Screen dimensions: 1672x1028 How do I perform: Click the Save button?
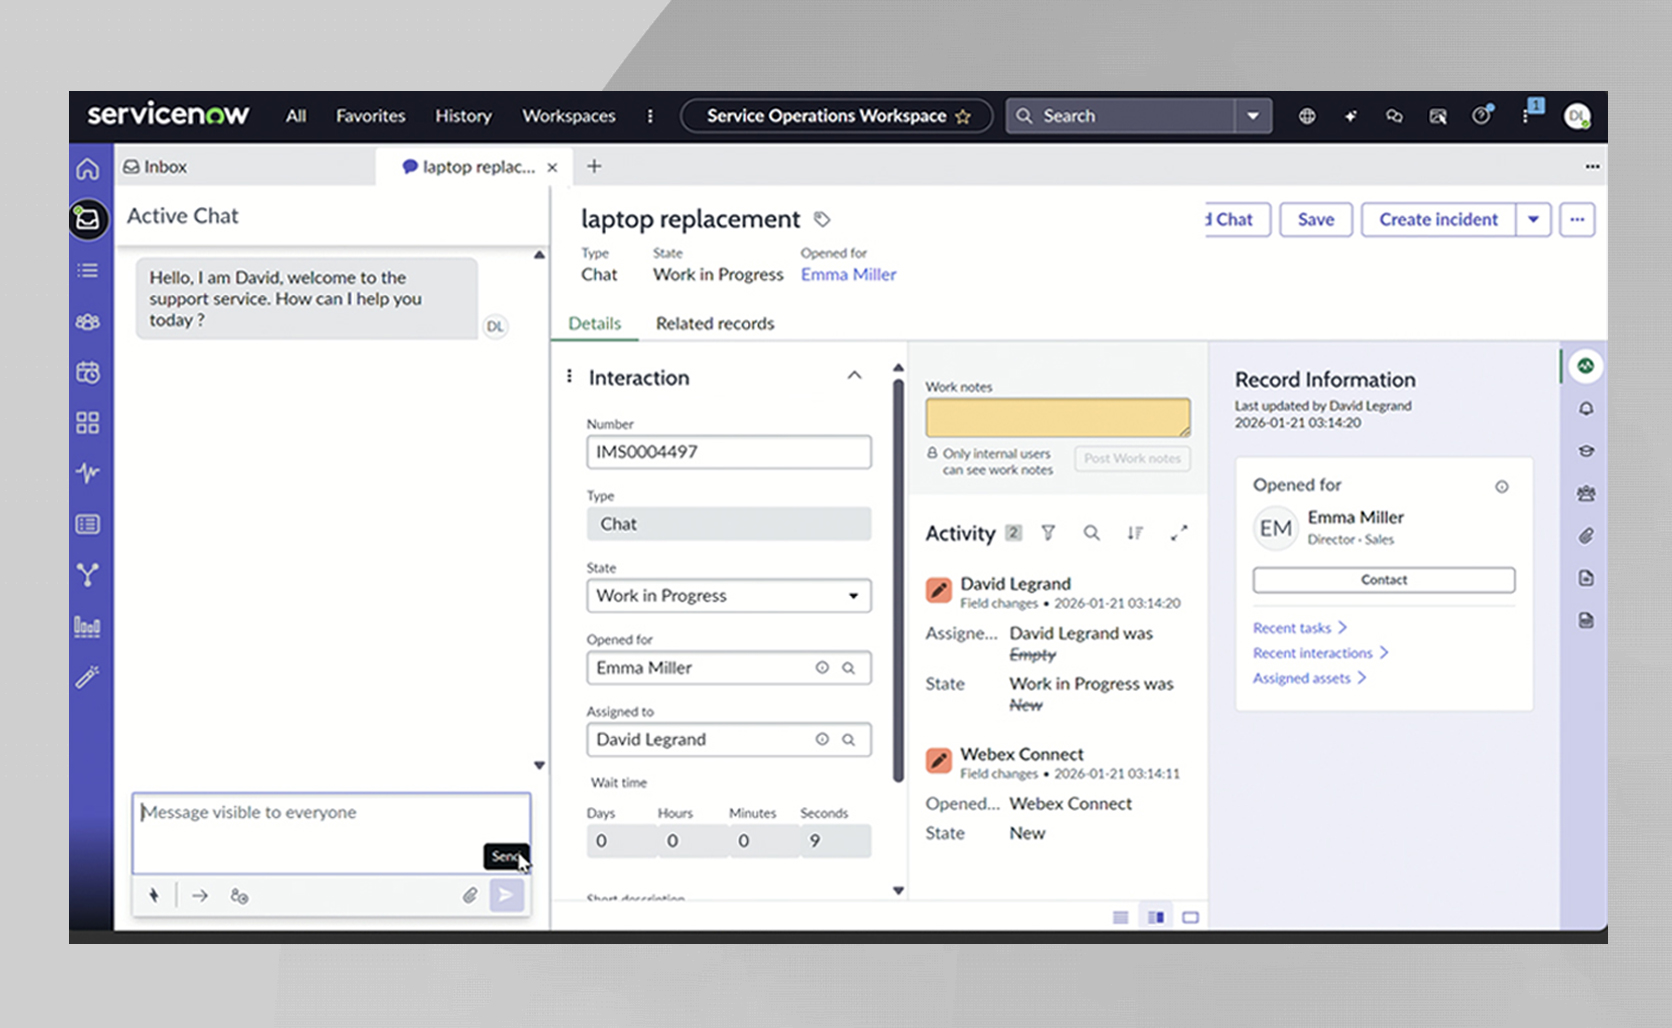pos(1315,219)
